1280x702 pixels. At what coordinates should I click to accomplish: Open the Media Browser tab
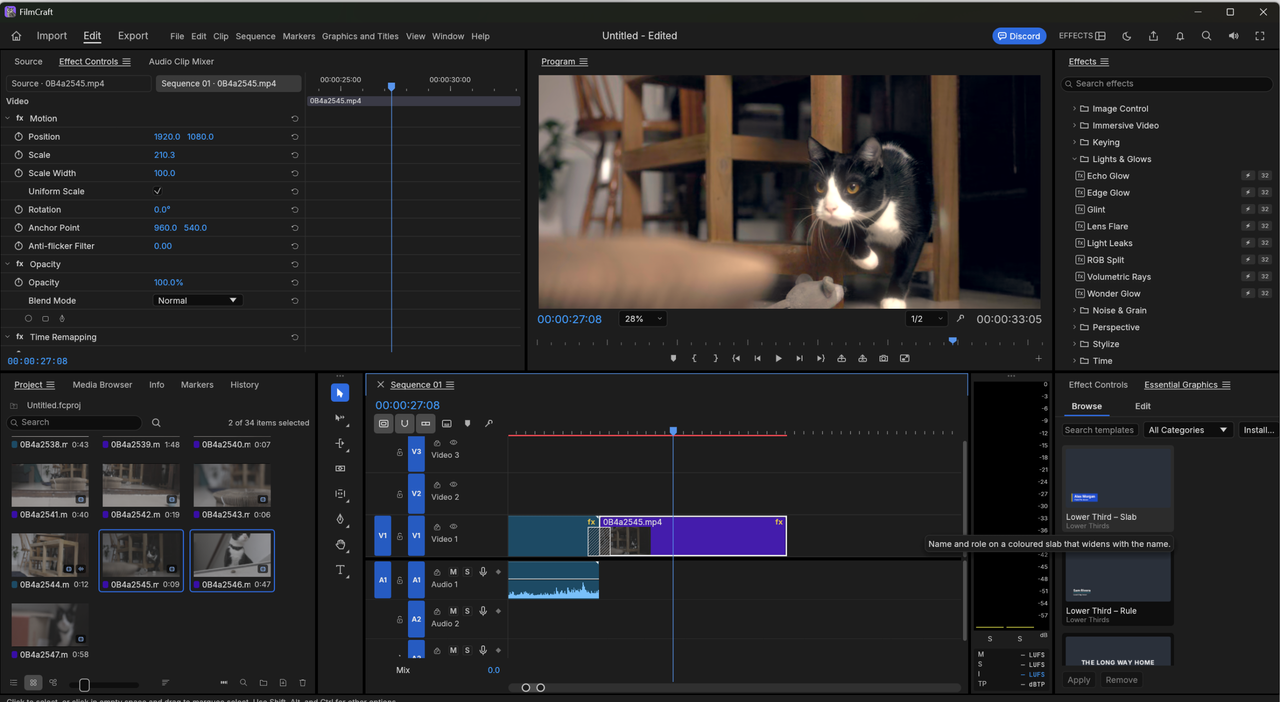pyautogui.click(x=102, y=385)
